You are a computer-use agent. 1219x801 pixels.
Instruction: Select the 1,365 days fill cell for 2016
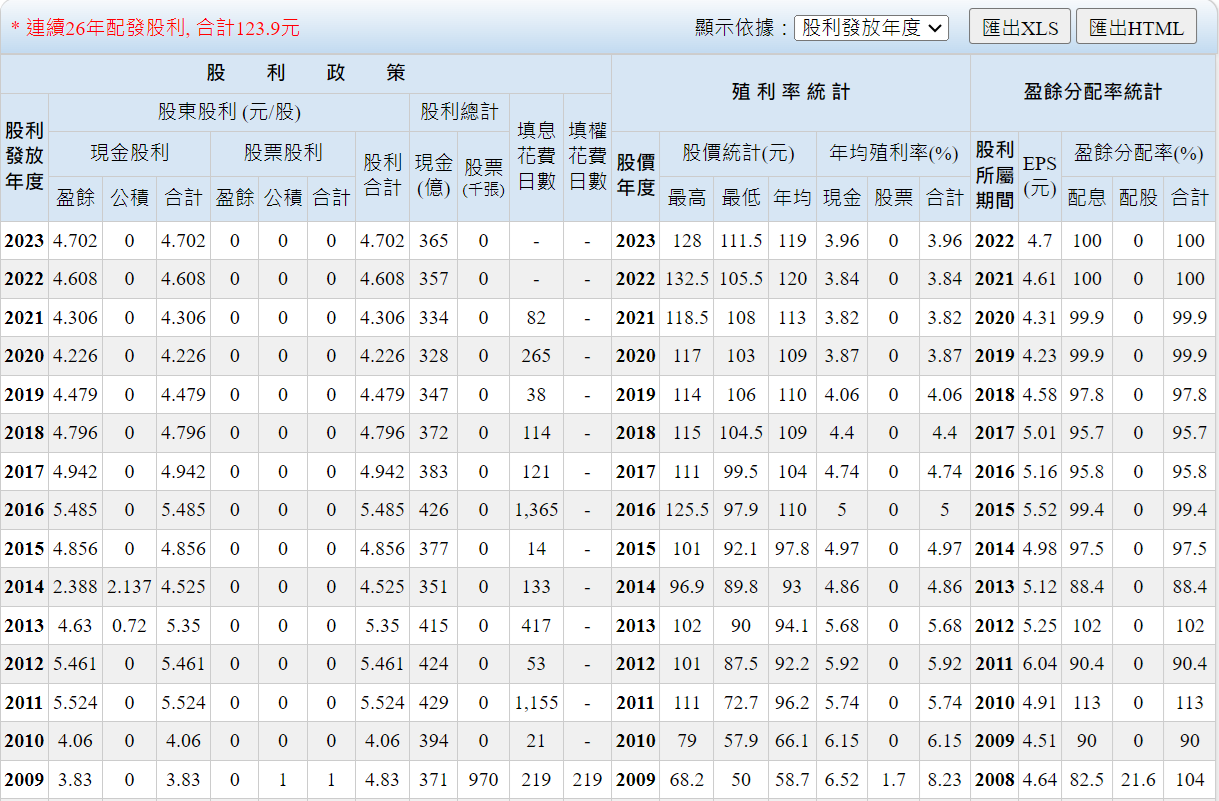pos(536,510)
